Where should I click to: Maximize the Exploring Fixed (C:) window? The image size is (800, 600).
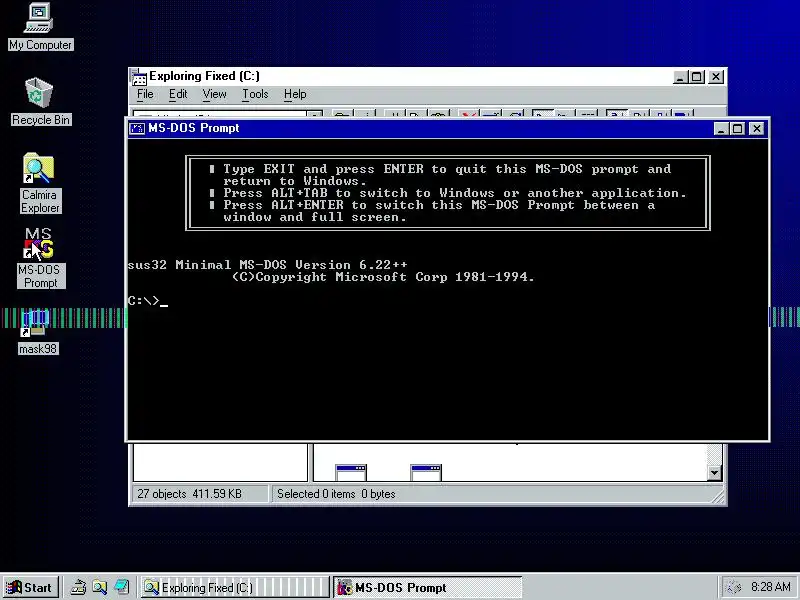point(696,77)
